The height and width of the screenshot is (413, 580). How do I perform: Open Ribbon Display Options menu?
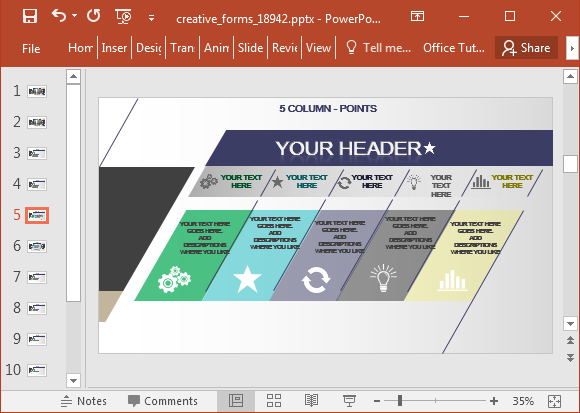pyautogui.click(x=417, y=16)
